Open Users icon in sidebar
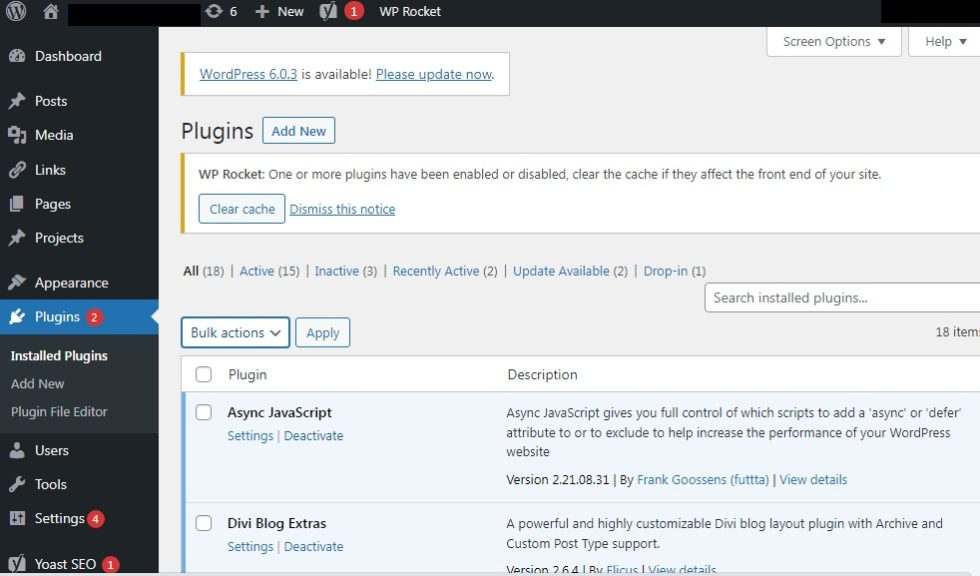 pyautogui.click(x=17, y=451)
